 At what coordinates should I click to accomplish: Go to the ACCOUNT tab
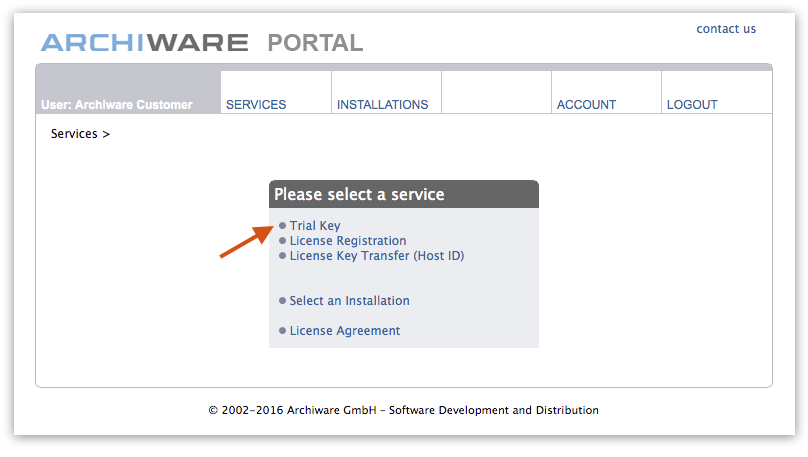586,104
